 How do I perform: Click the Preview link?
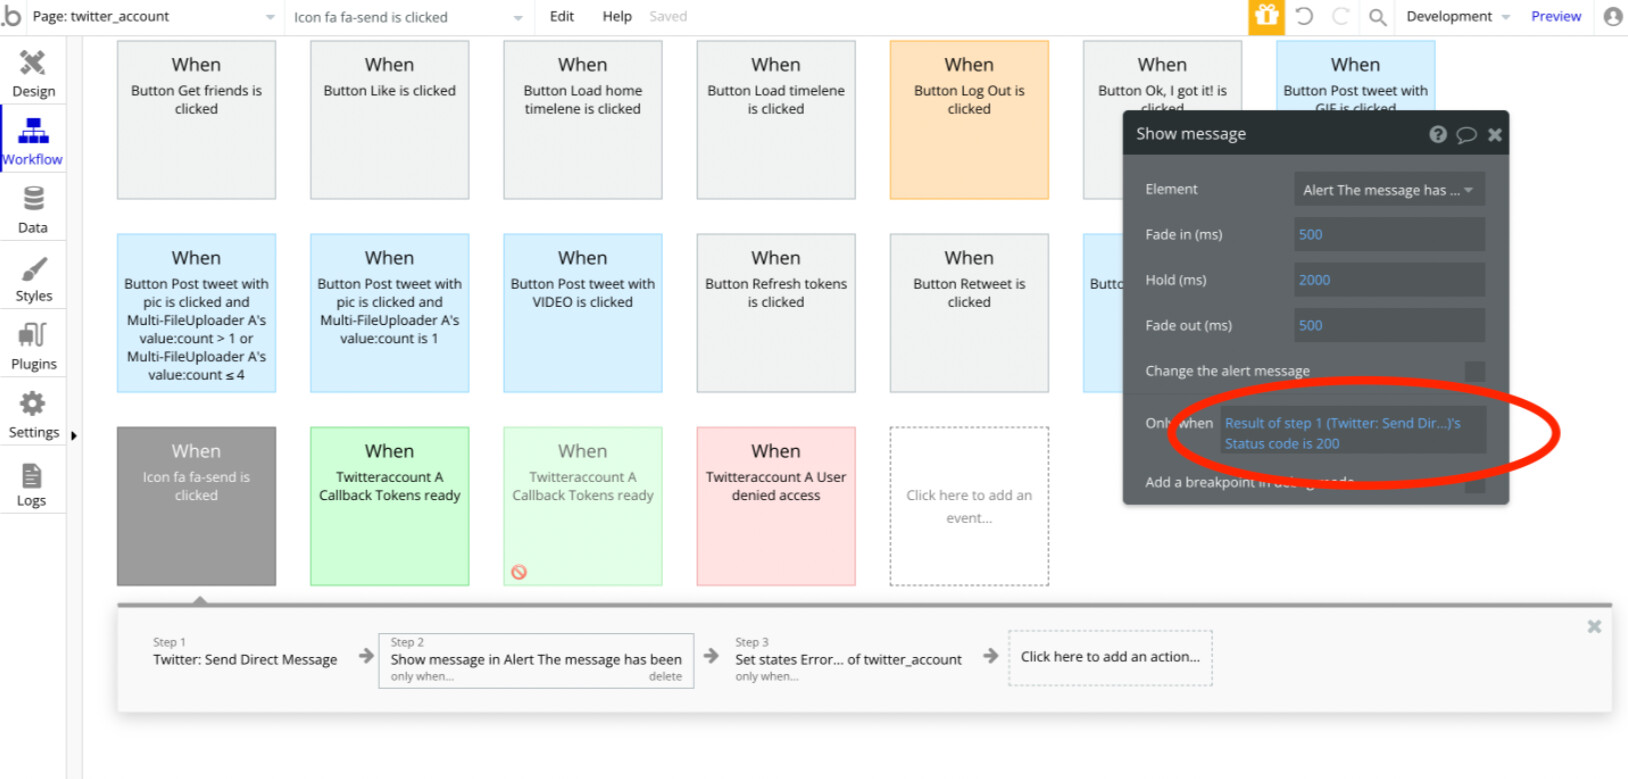coord(1556,16)
